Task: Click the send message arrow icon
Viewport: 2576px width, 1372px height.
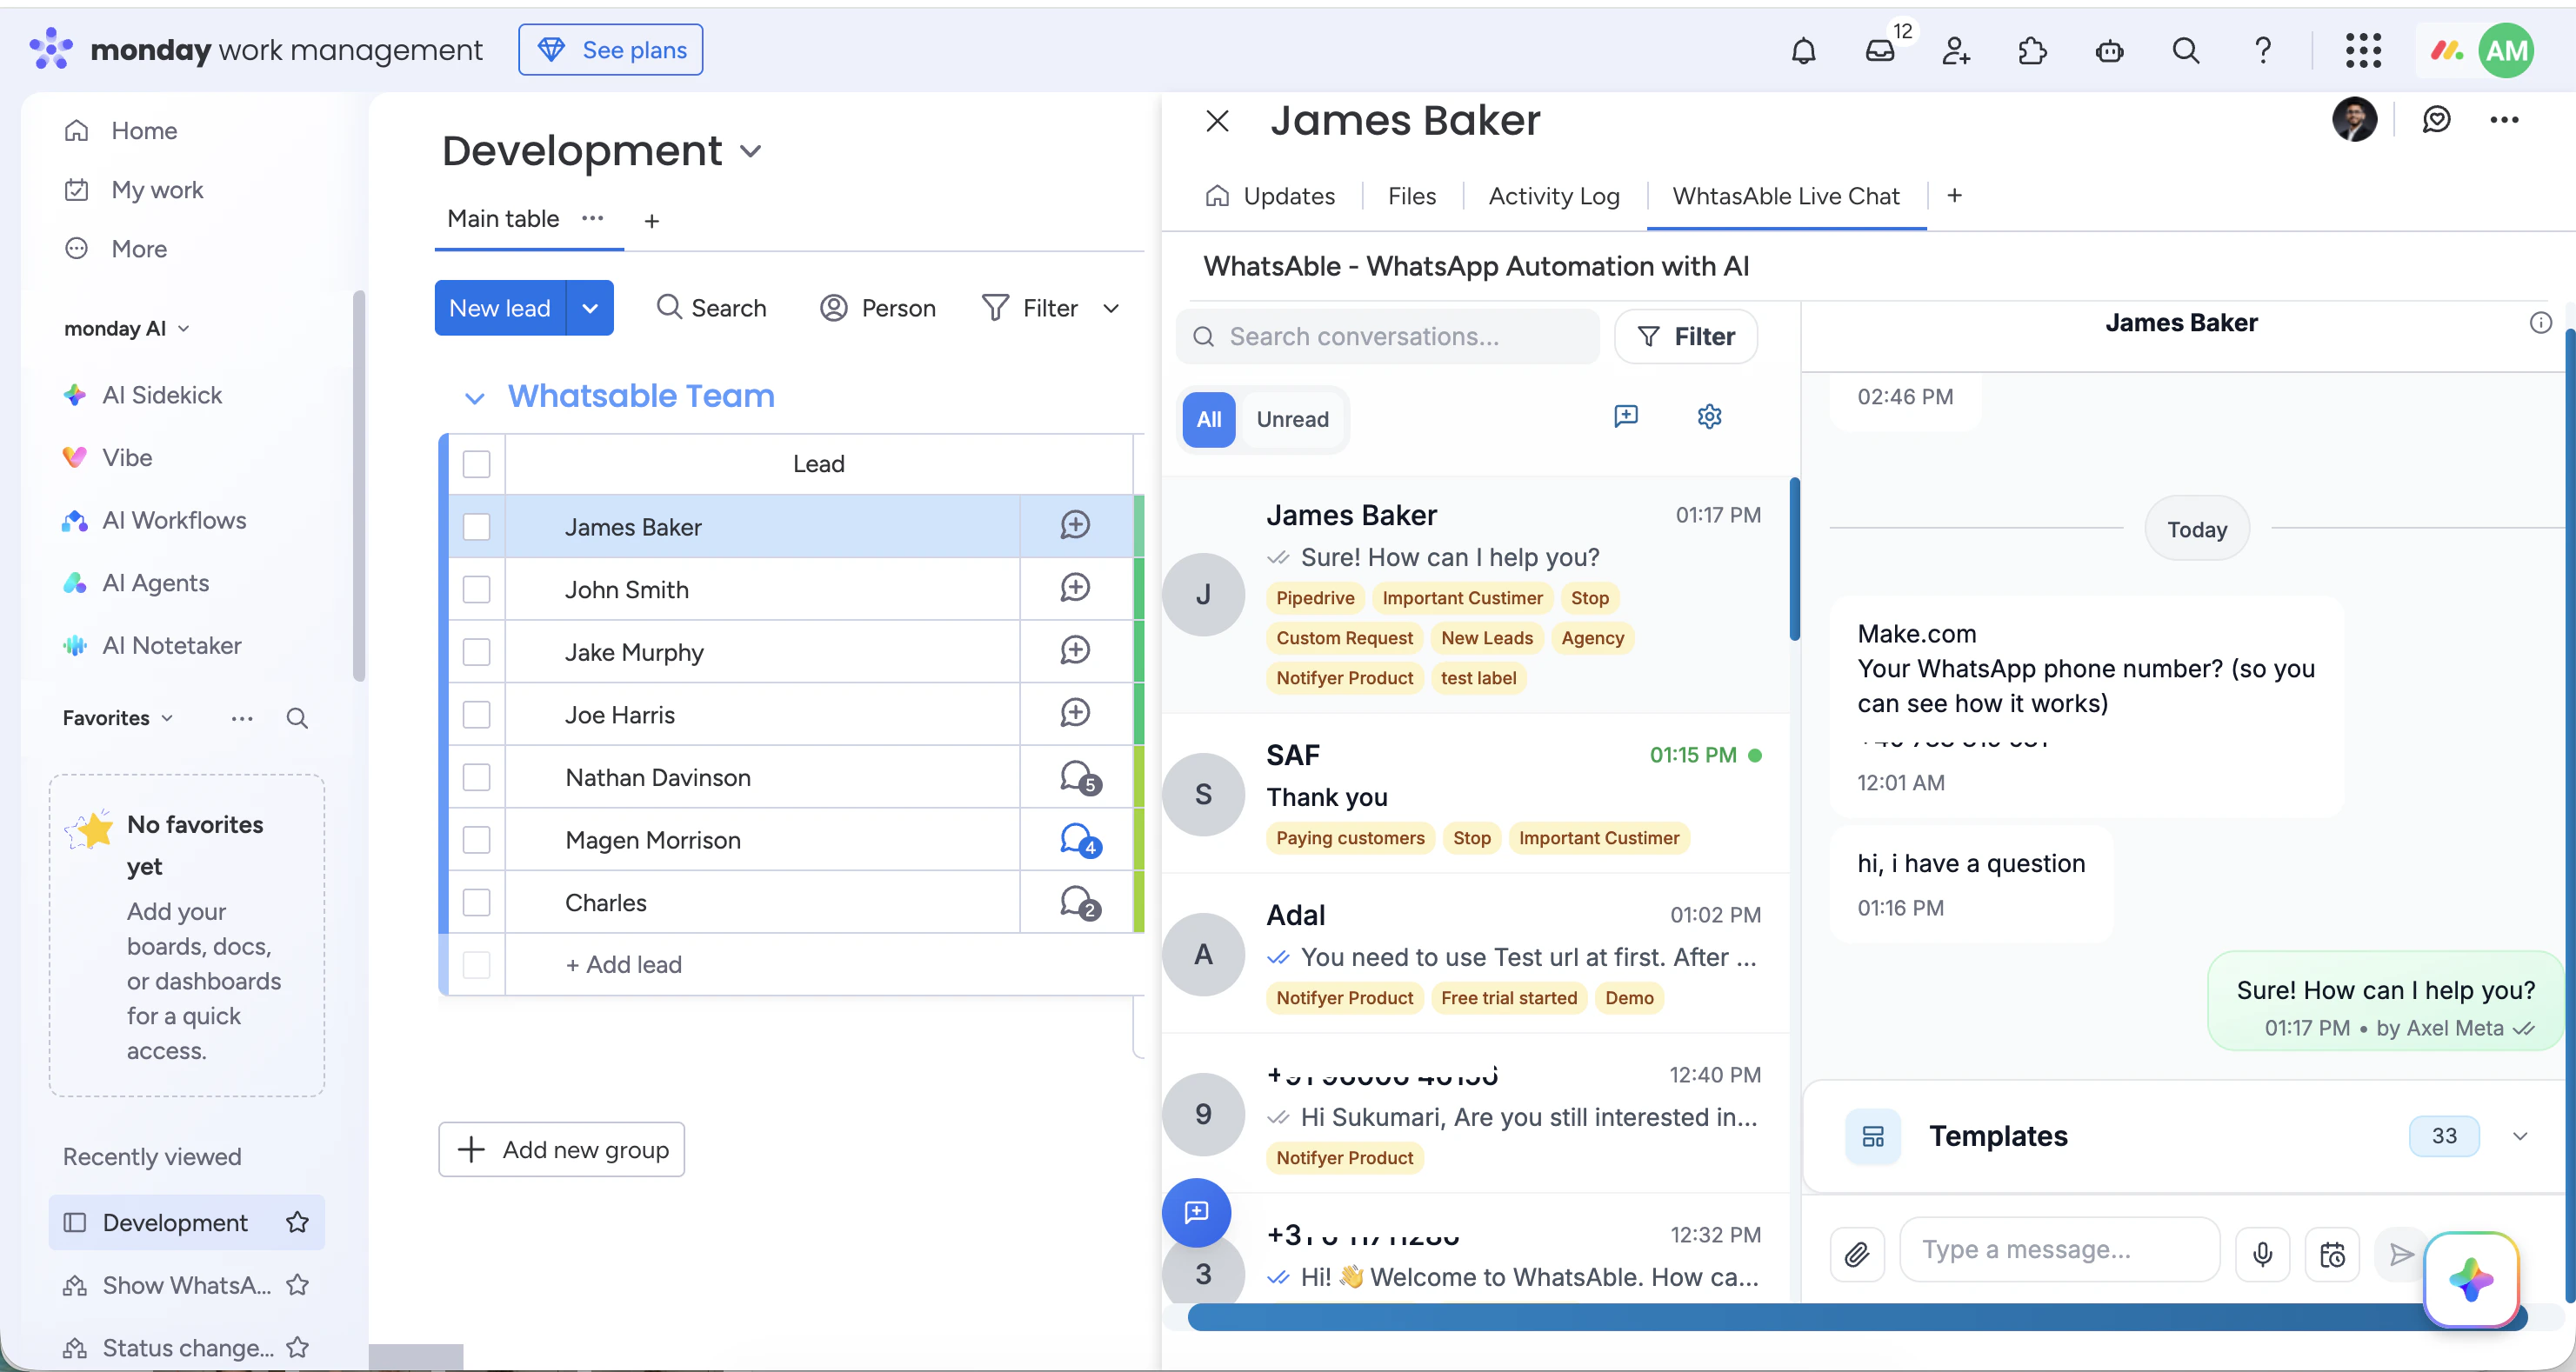Action: point(2401,1254)
